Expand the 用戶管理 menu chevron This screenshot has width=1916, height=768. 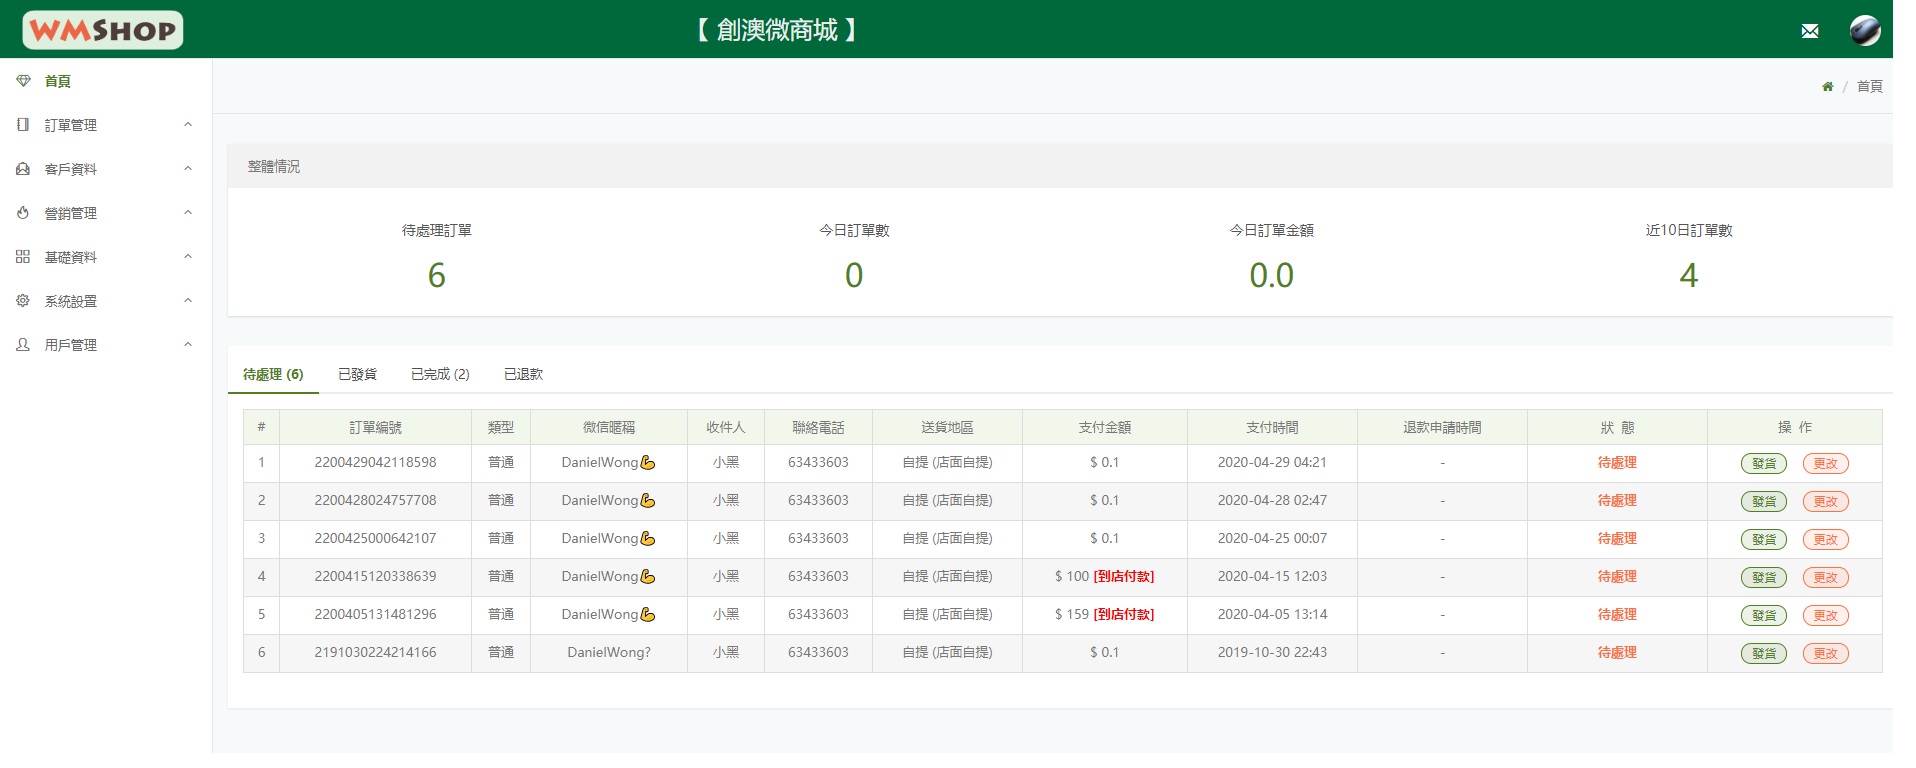[x=188, y=345]
